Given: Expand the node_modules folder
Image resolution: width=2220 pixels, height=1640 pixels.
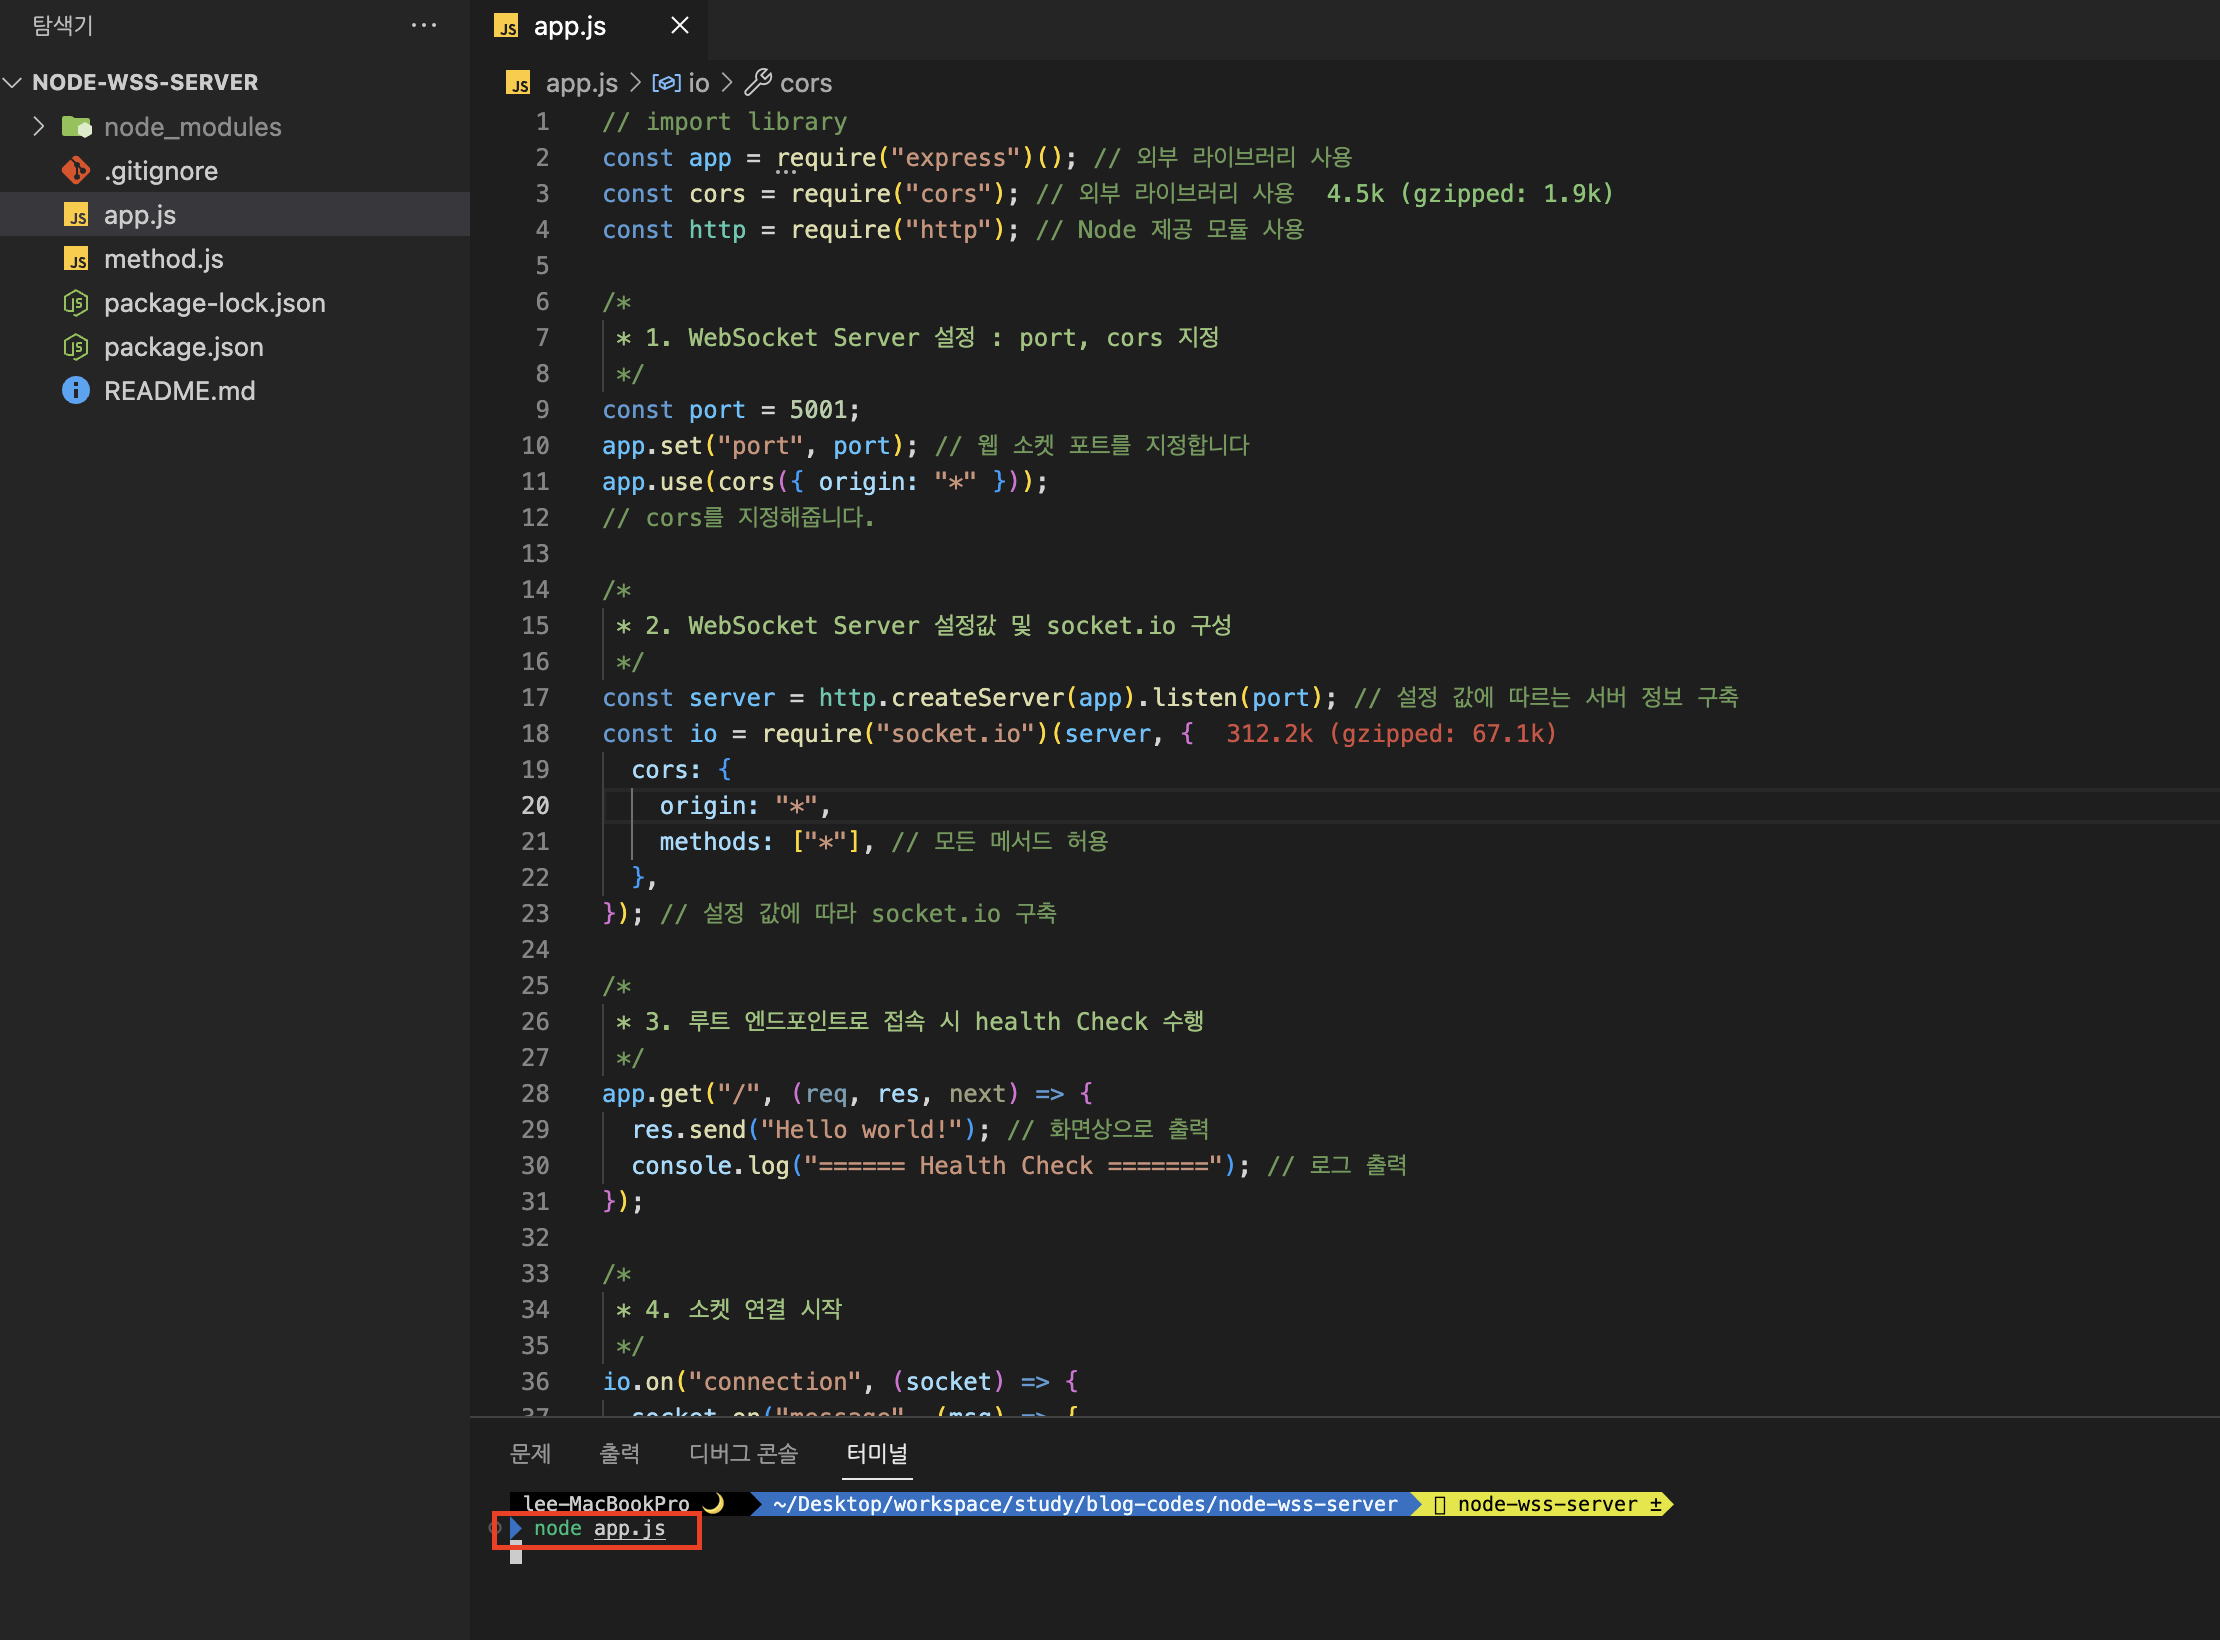Looking at the screenshot, I should click(38, 127).
